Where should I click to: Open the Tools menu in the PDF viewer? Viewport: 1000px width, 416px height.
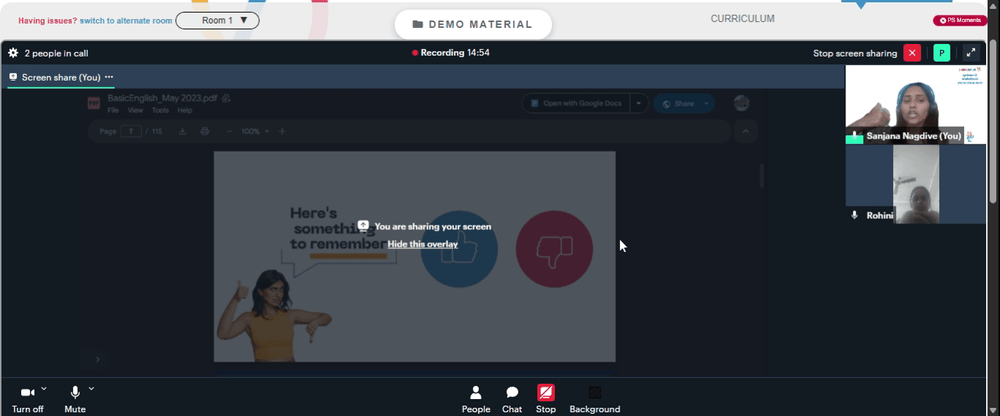[160, 110]
